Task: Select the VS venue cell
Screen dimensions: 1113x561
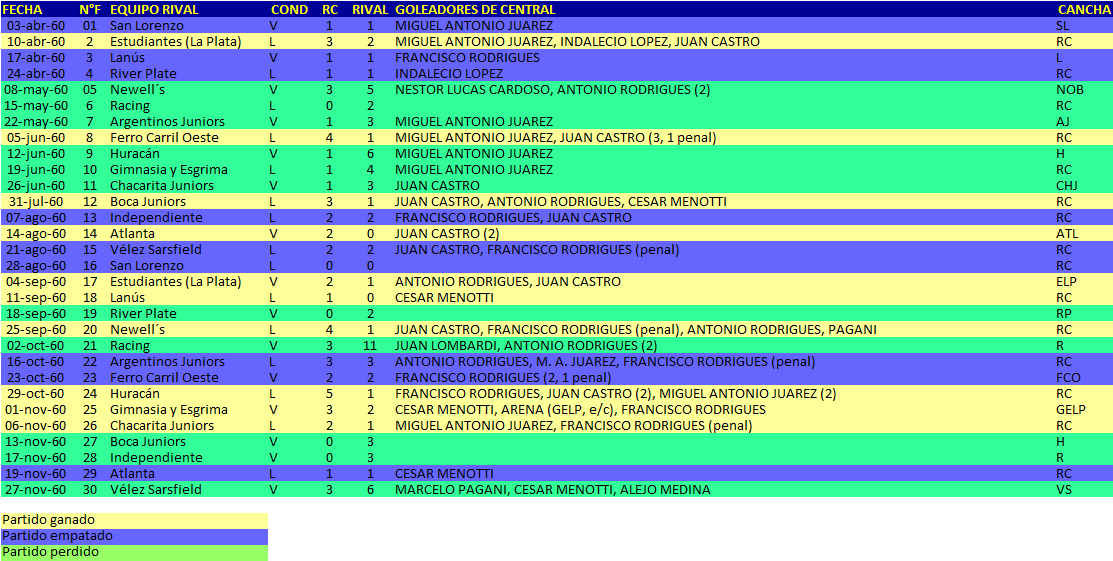Action: (1064, 489)
